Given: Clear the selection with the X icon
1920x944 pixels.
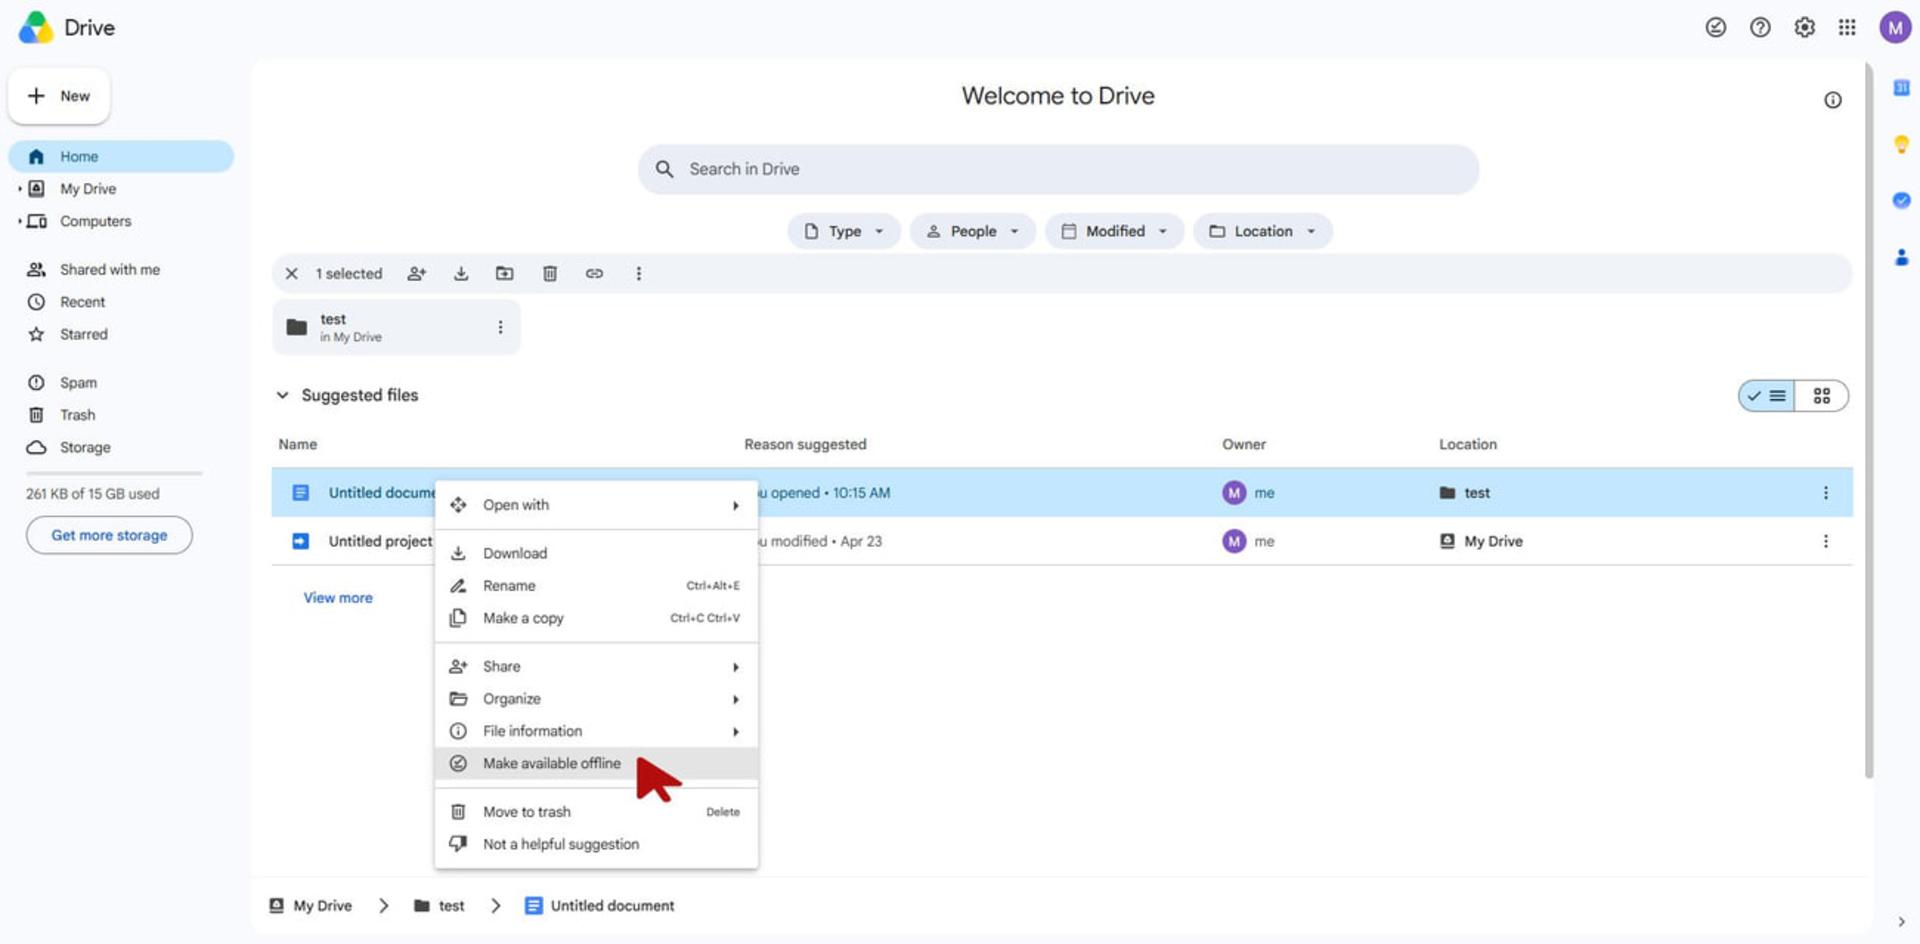Looking at the screenshot, I should click(x=291, y=274).
